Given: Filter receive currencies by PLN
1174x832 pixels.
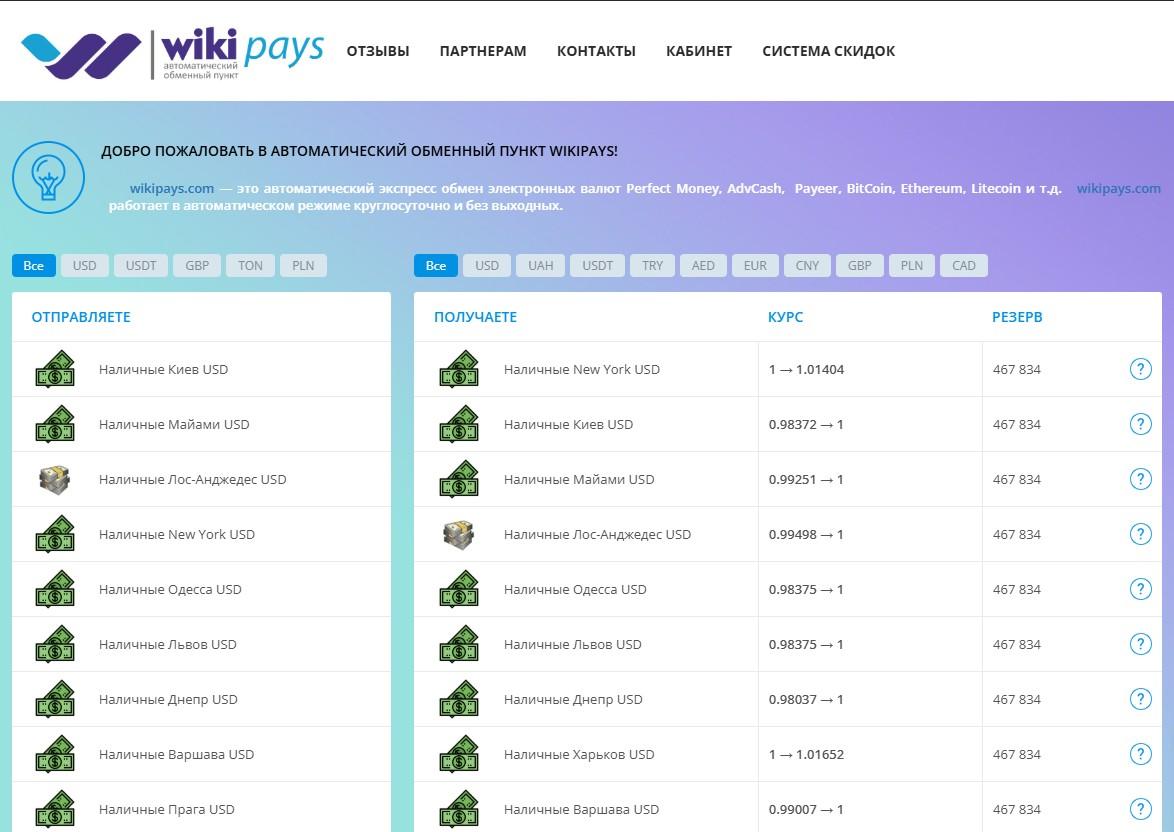Looking at the screenshot, I should coord(912,265).
